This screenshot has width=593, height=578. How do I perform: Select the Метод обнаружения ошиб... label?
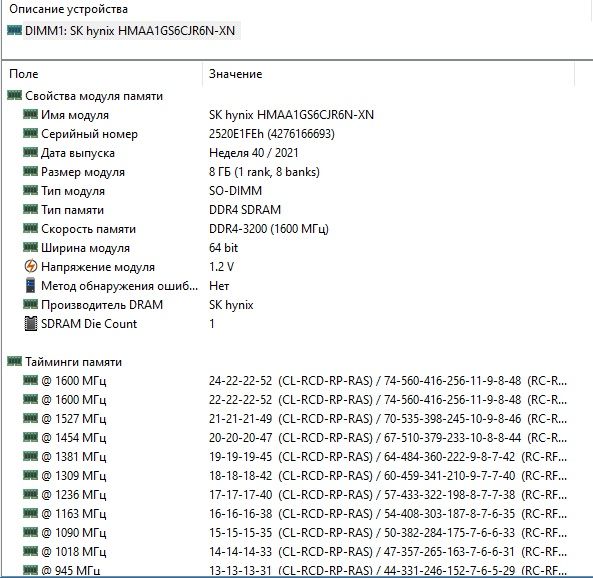(120, 286)
